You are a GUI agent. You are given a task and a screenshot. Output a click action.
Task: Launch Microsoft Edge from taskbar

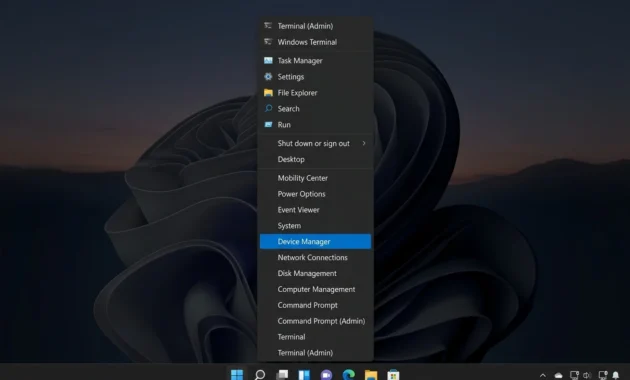(349, 374)
